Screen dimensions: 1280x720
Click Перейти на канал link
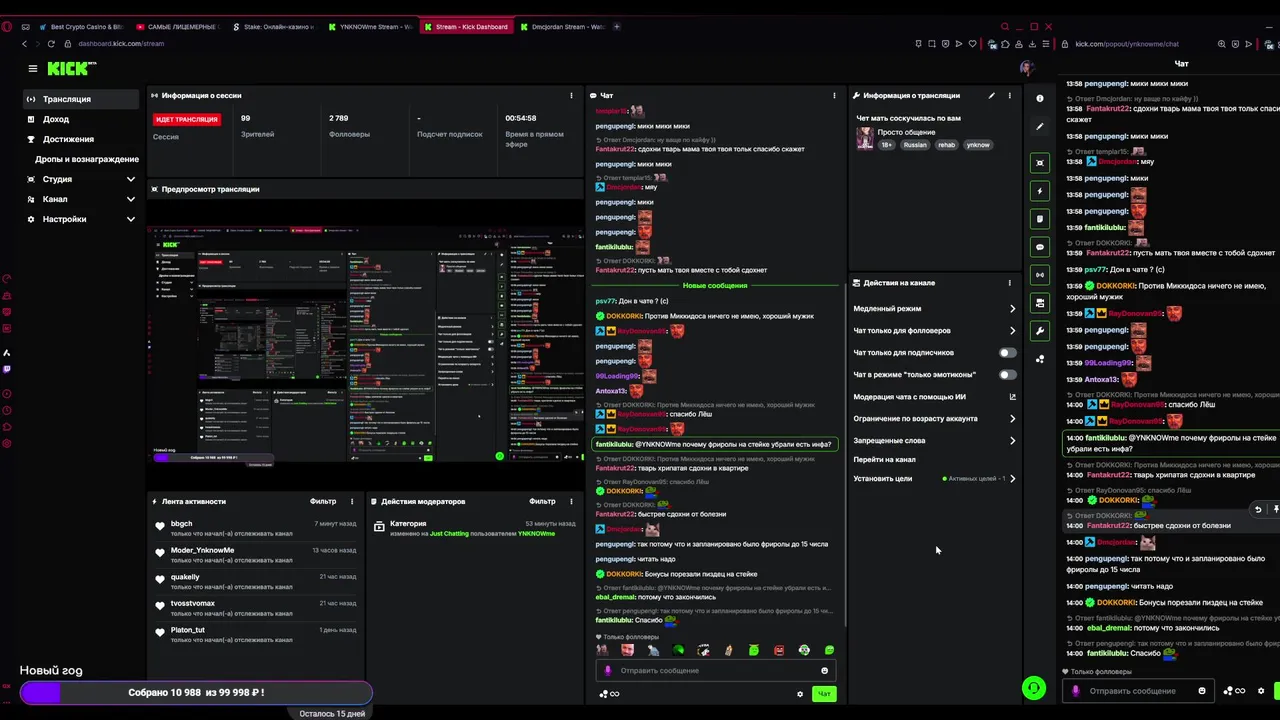pyautogui.click(x=884, y=460)
